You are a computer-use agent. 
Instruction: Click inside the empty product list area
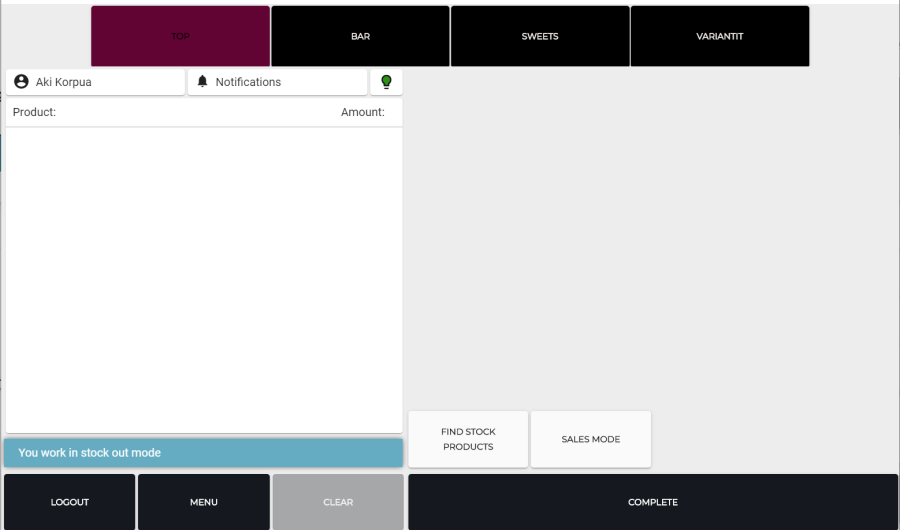[204, 280]
